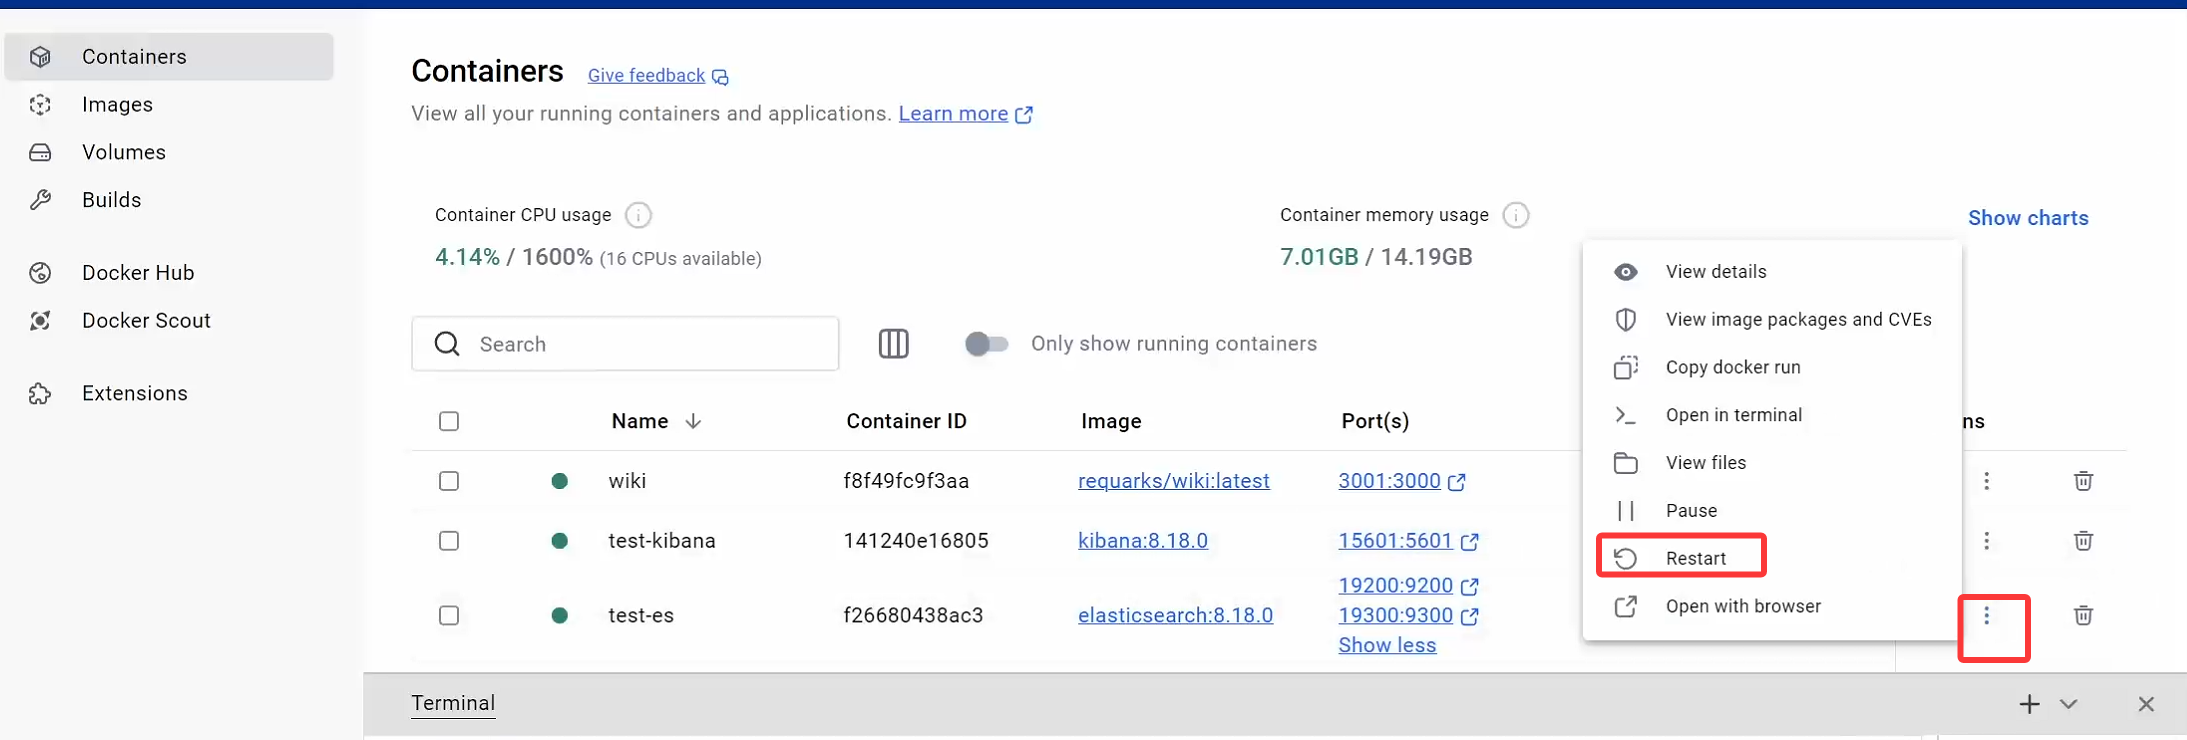The width and height of the screenshot is (2187, 740).
Task: Click status dot of test-es container
Action: point(560,615)
